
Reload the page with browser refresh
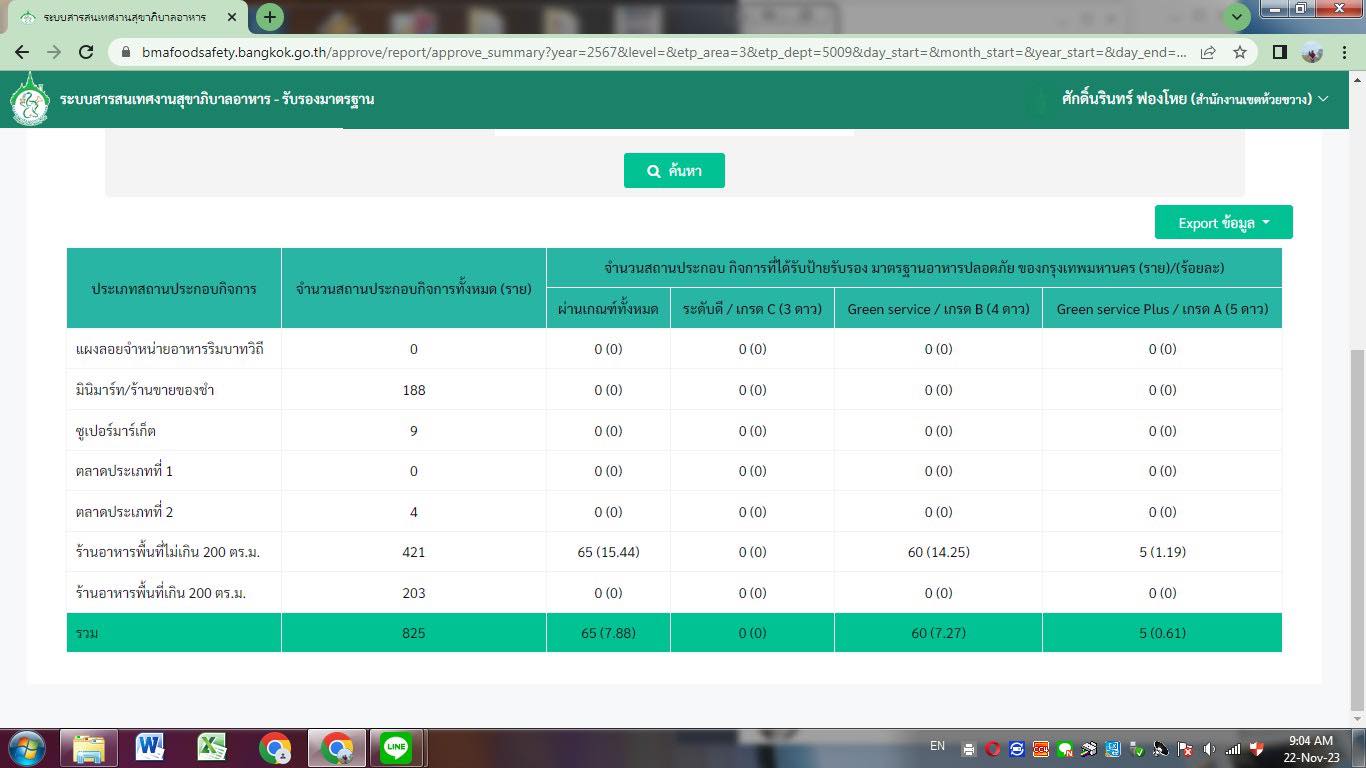pos(86,52)
